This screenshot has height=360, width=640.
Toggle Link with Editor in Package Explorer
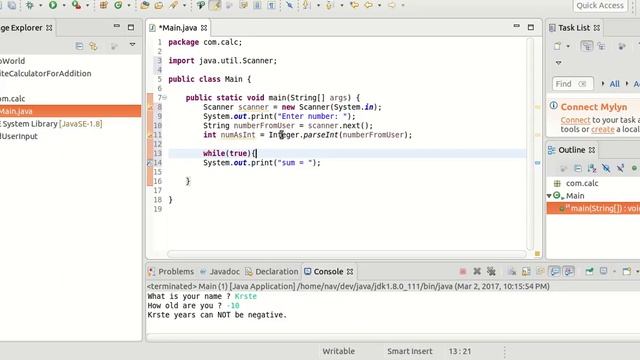pos(93,46)
